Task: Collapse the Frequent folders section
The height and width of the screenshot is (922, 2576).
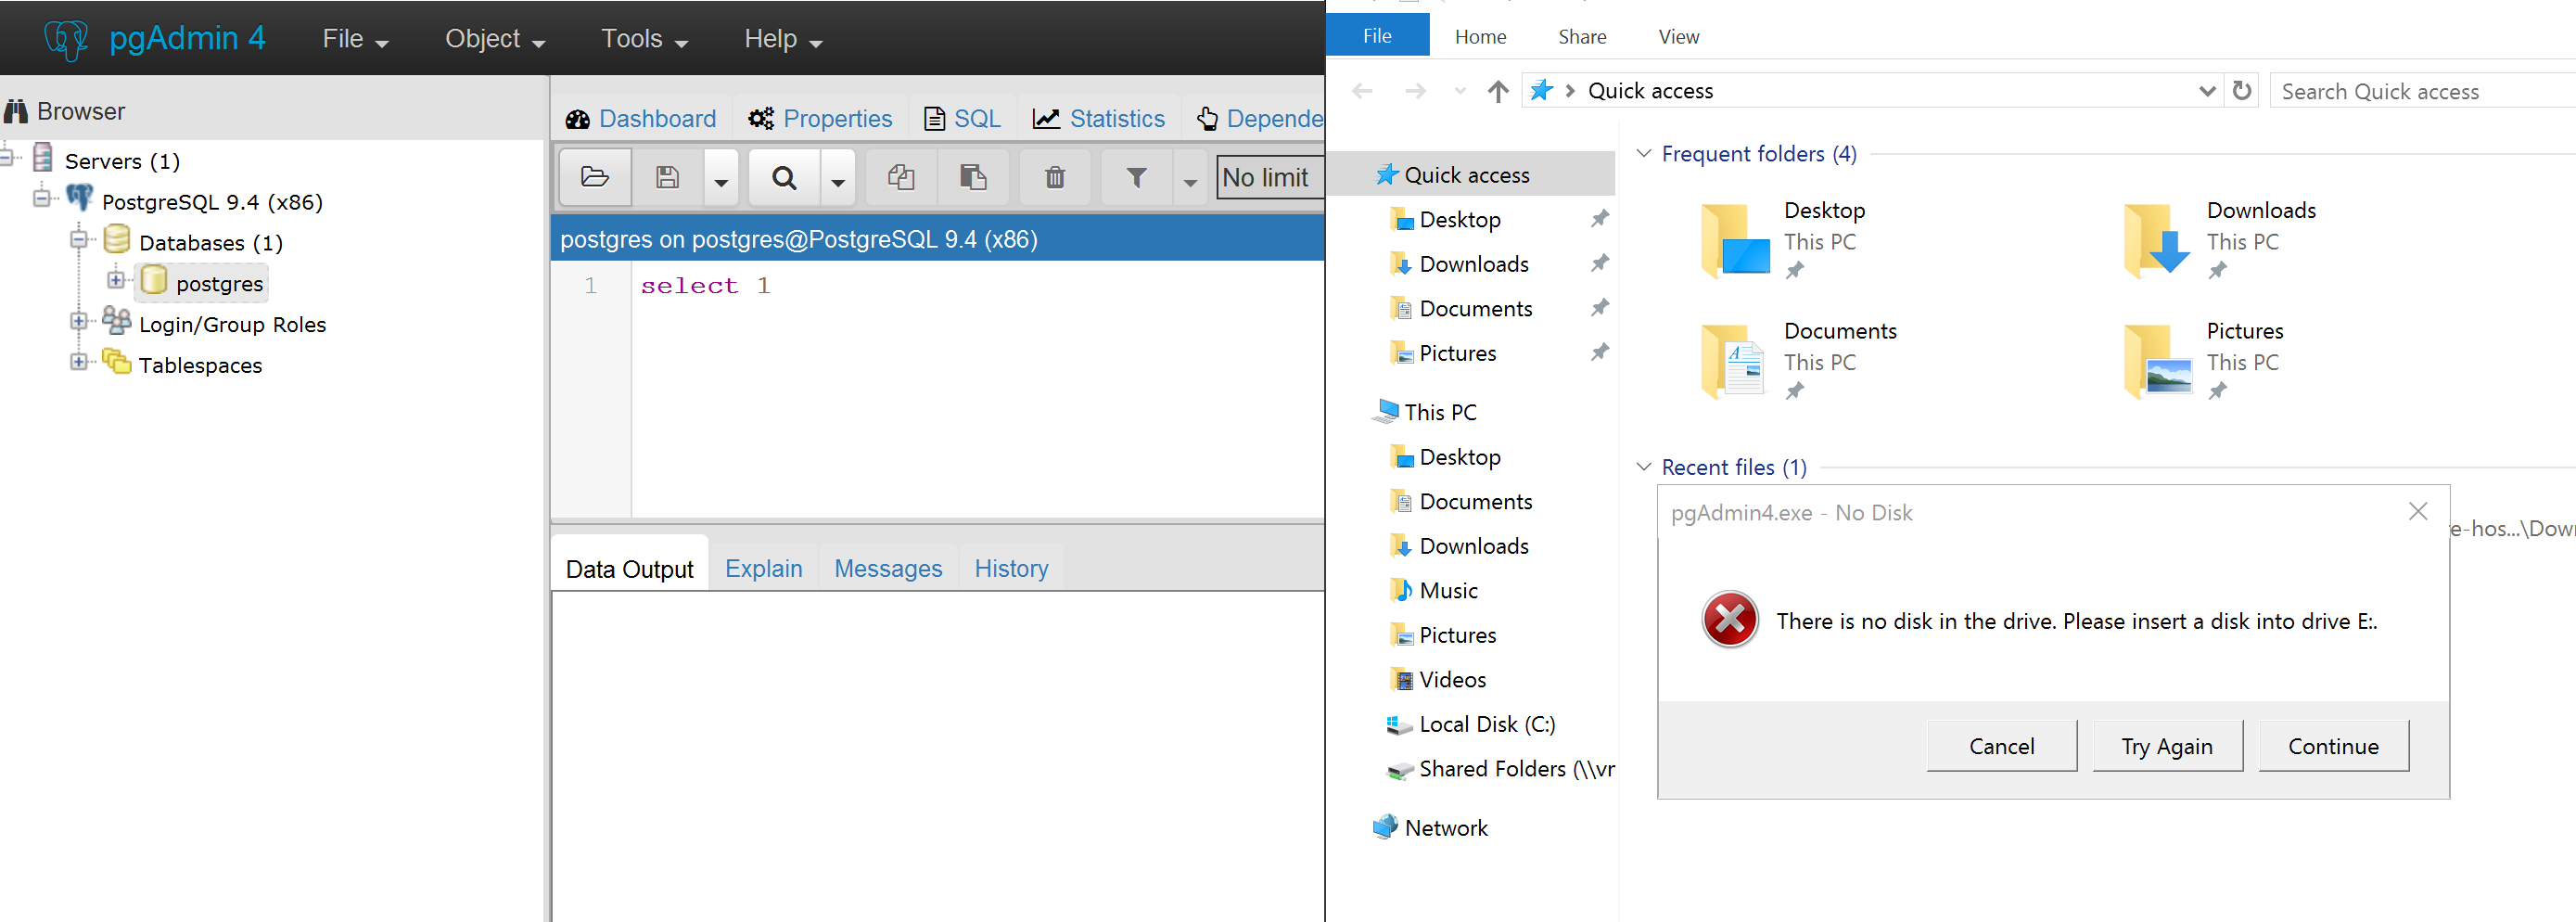Action: click(x=1643, y=154)
